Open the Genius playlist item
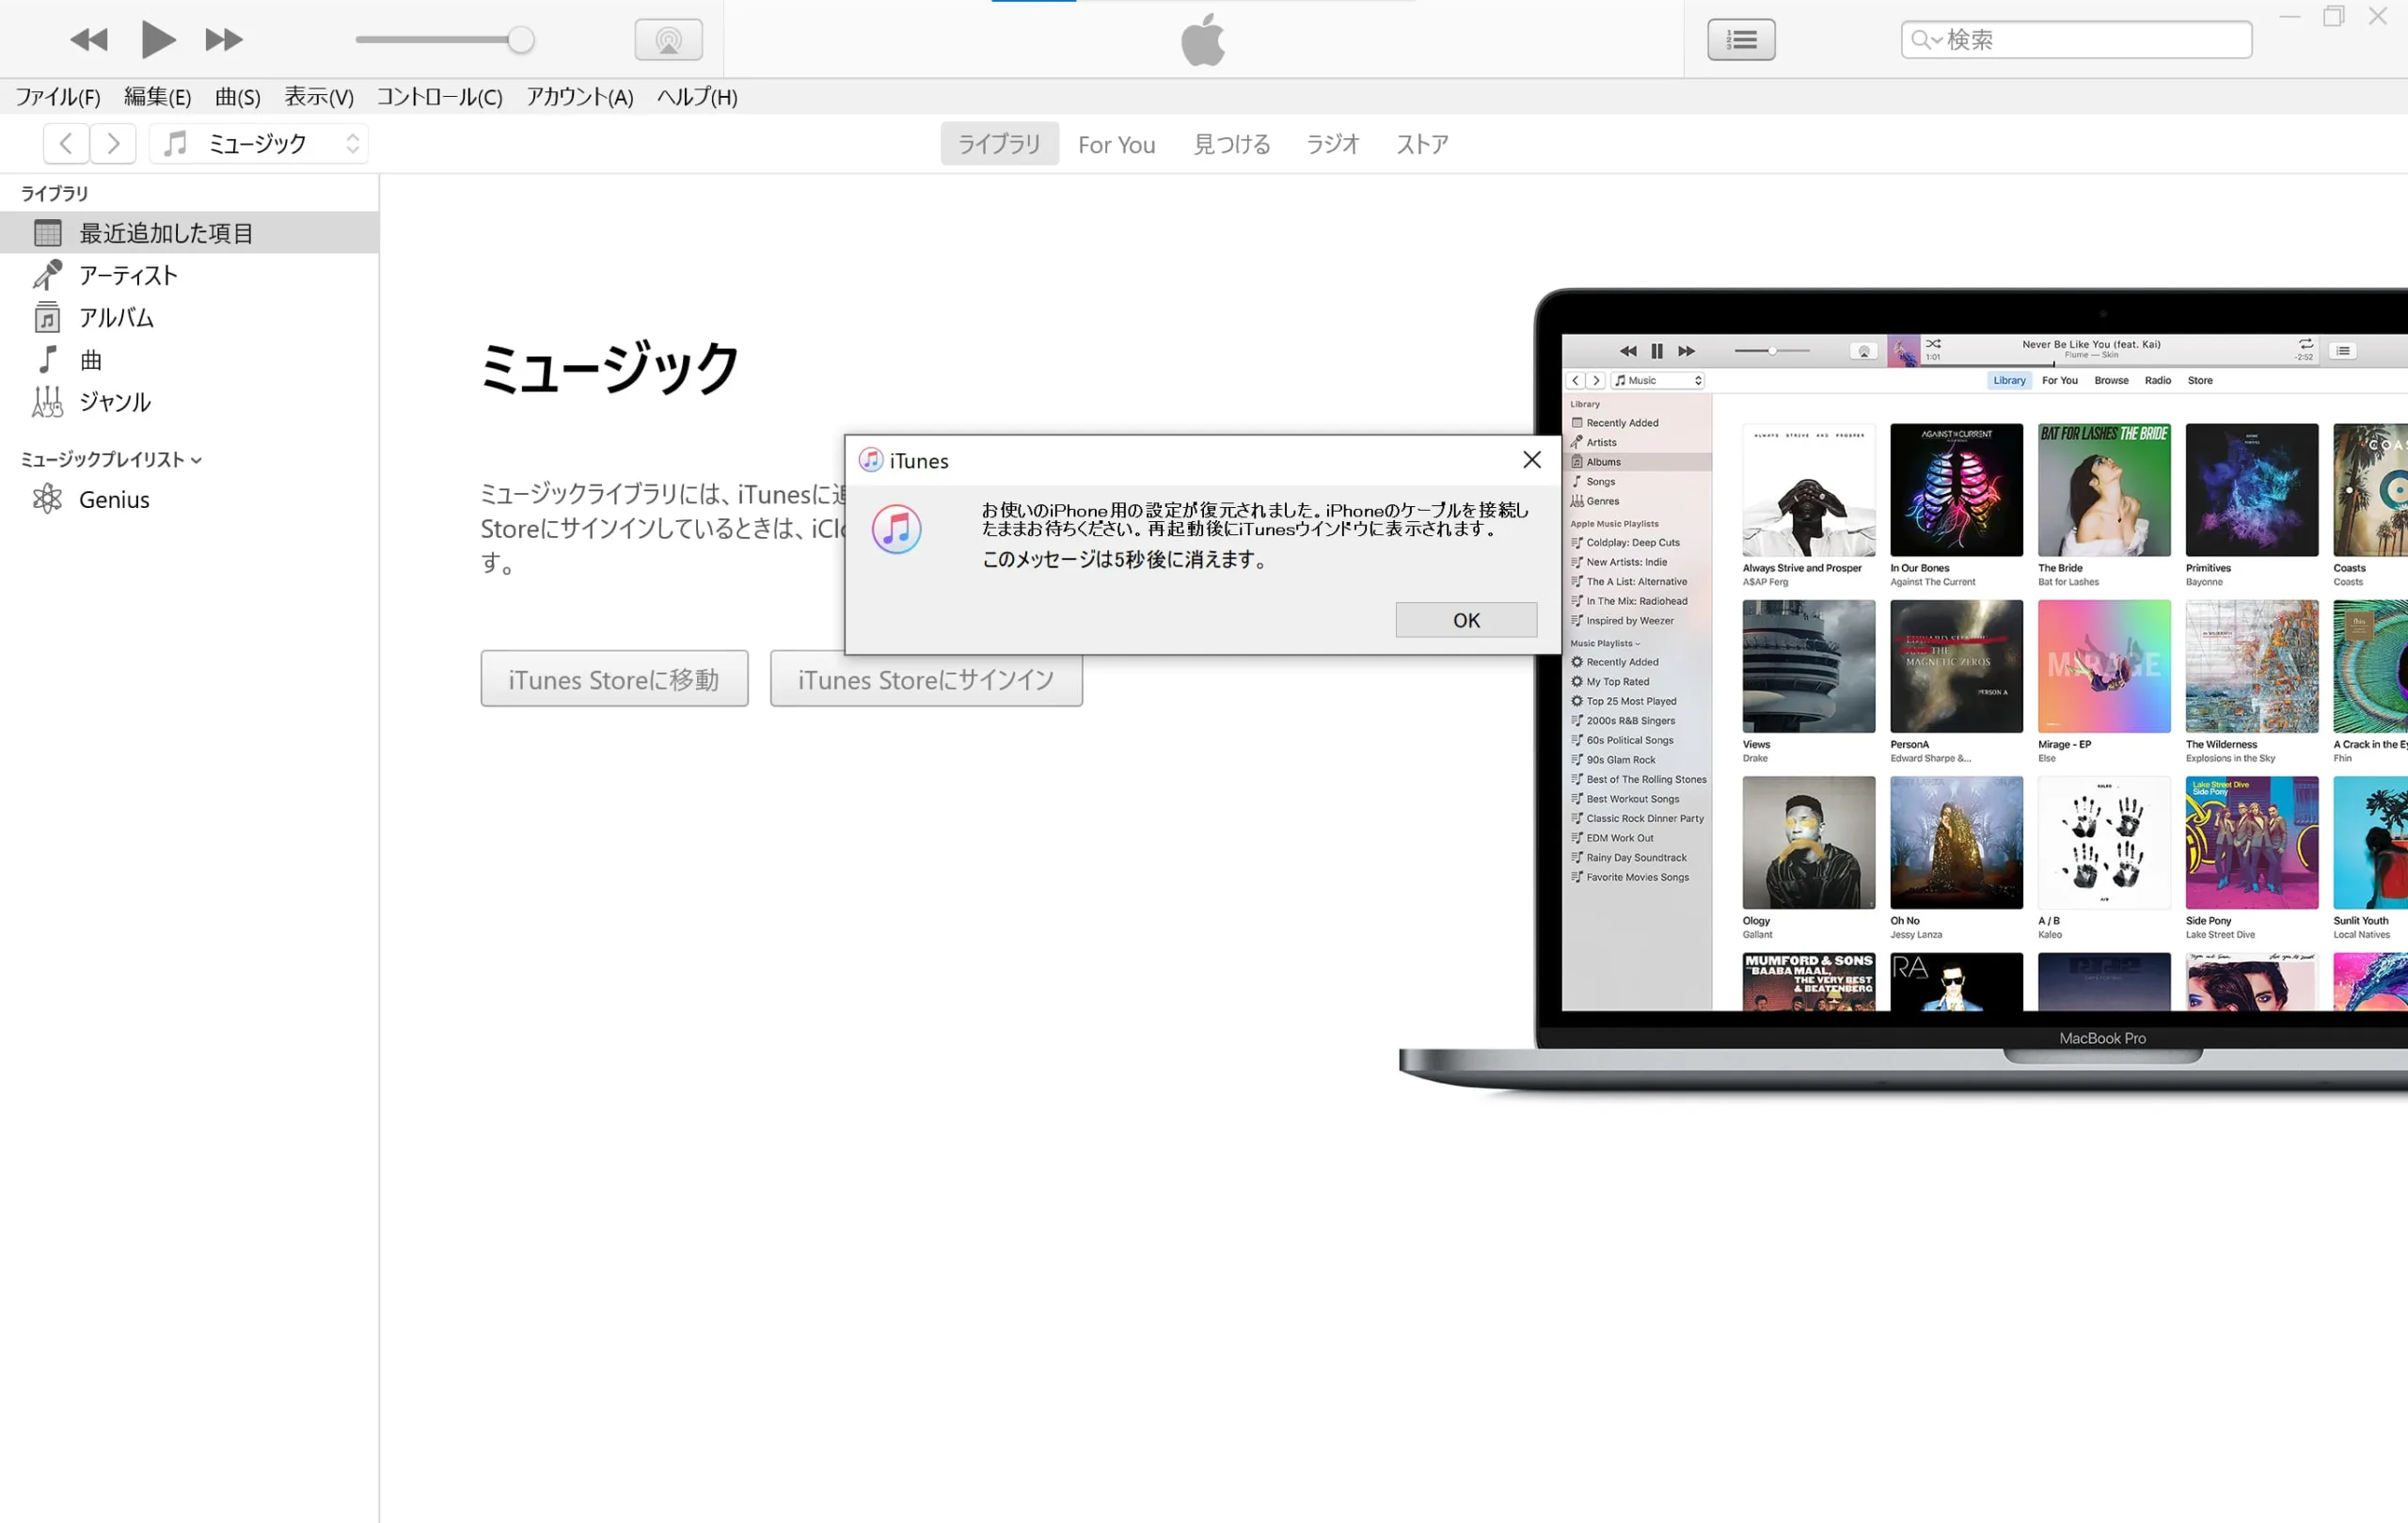 (x=189, y=499)
